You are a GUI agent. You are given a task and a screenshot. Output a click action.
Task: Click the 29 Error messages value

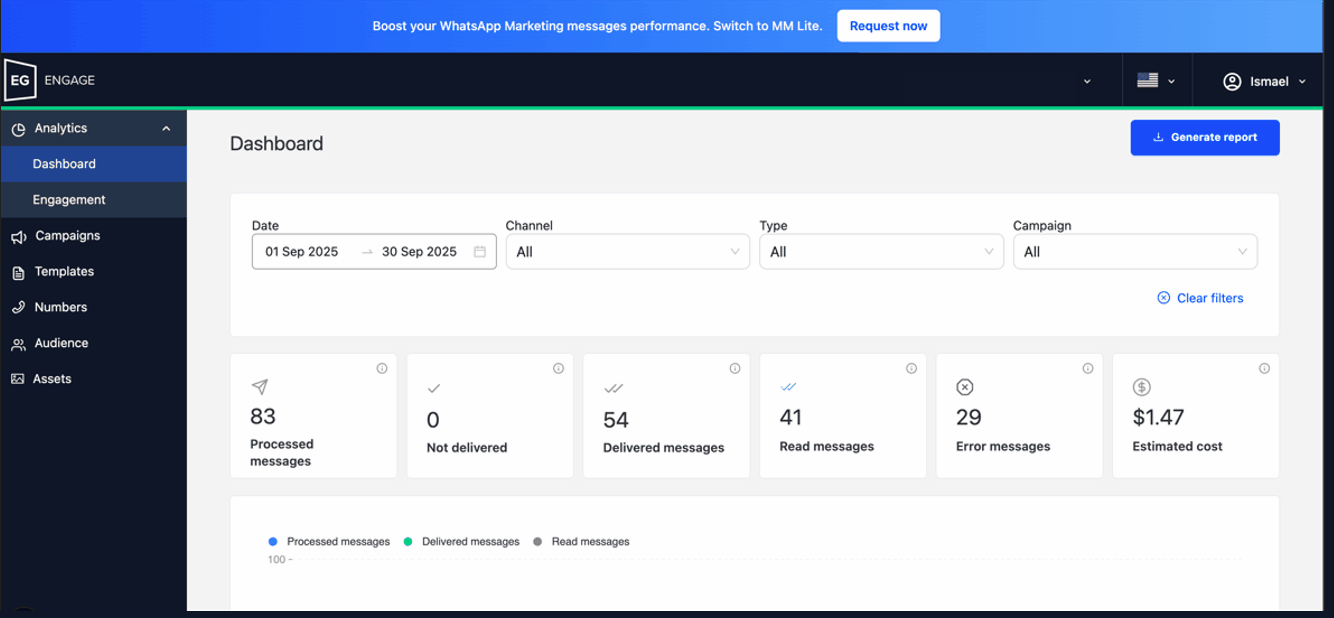pos(969,417)
